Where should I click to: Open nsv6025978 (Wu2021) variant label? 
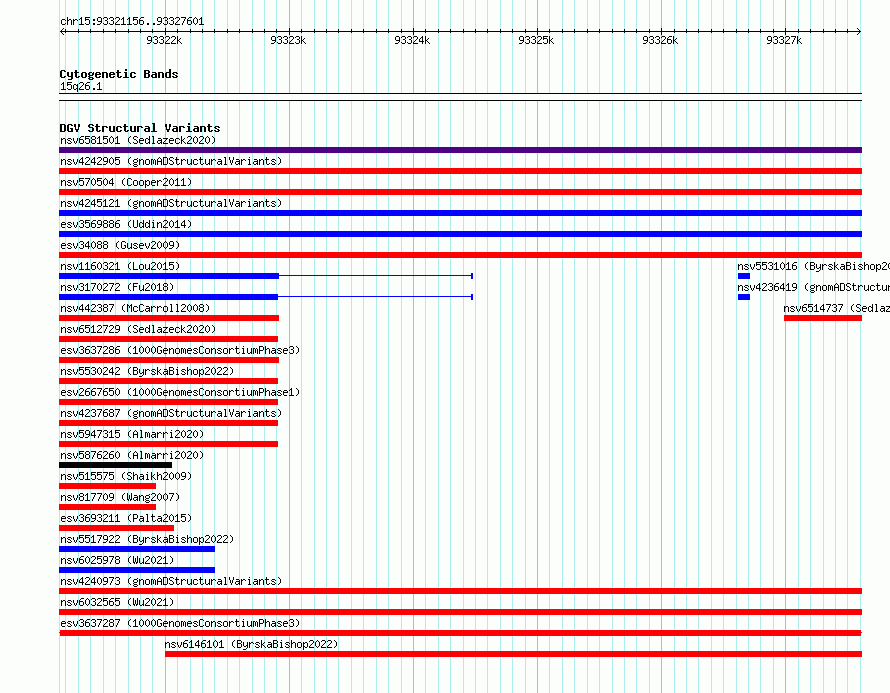(117, 560)
